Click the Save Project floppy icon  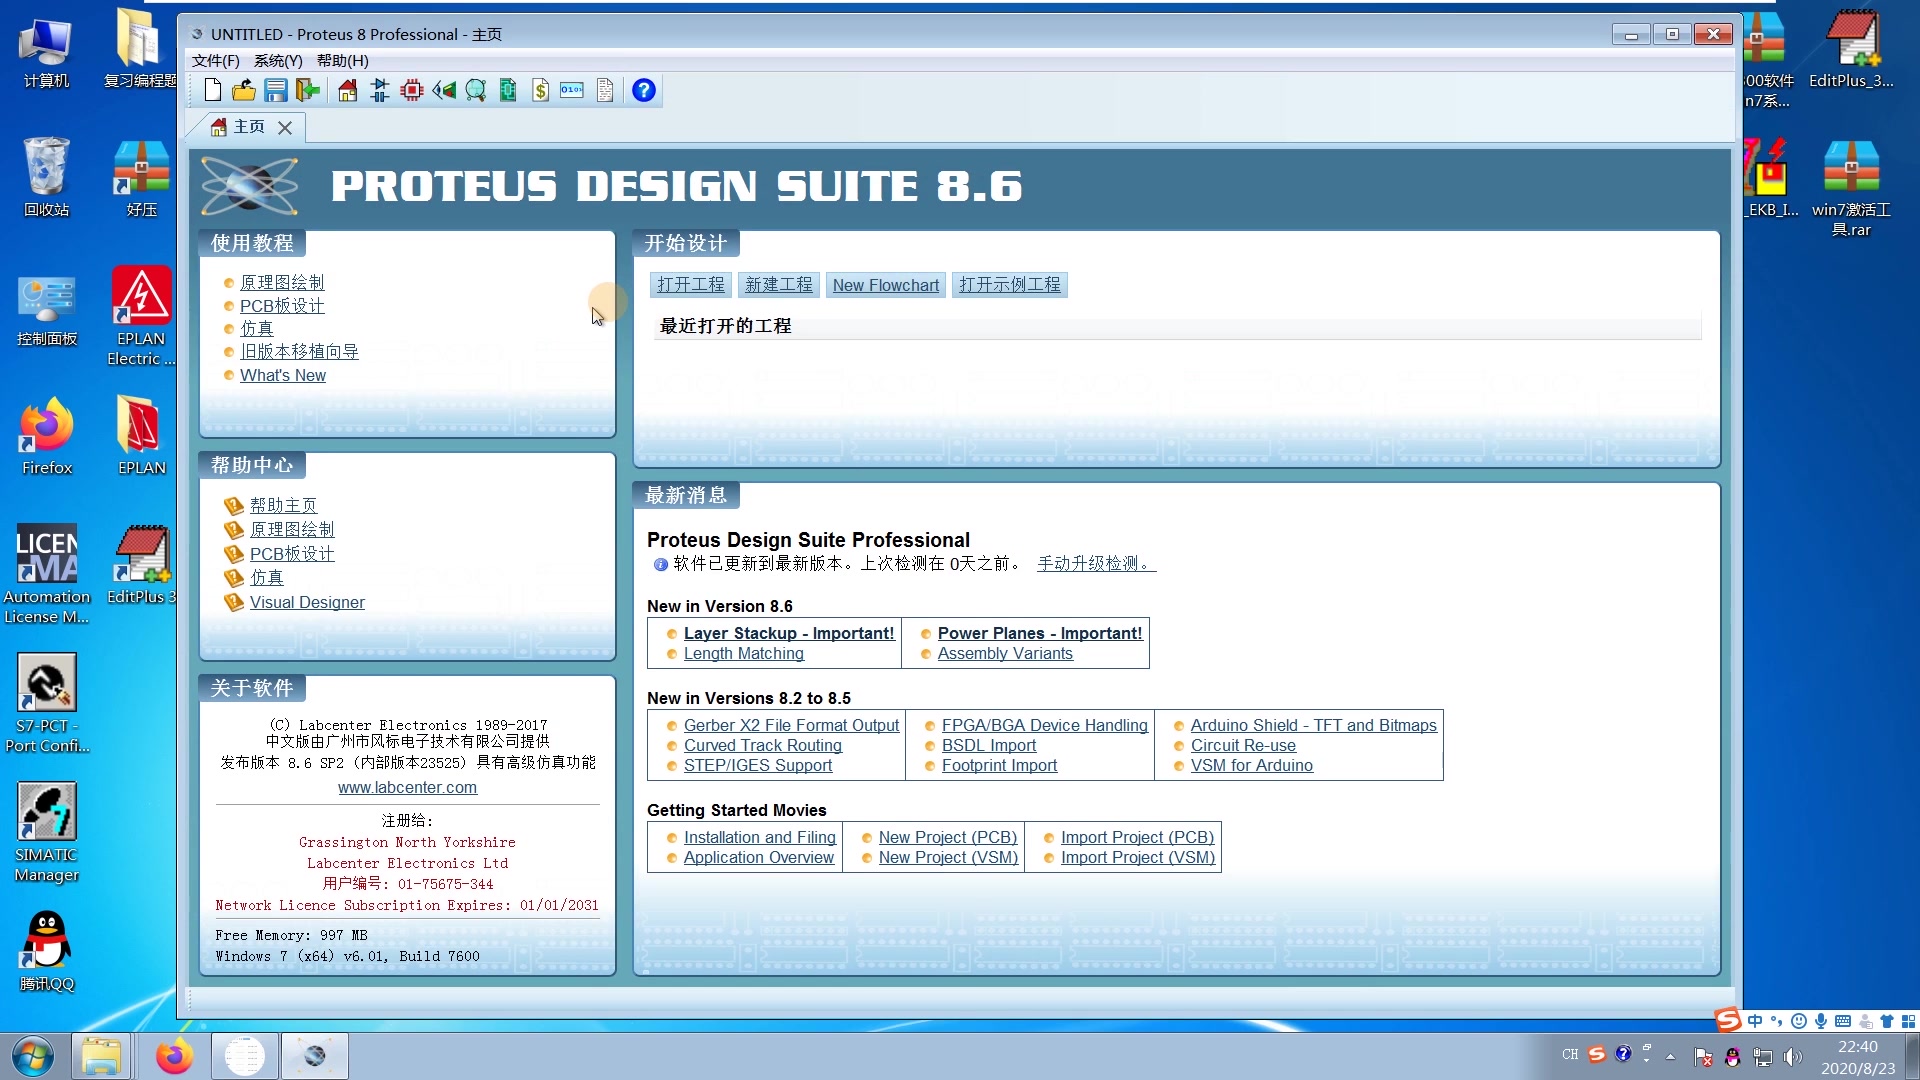click(x=276, y=91)
